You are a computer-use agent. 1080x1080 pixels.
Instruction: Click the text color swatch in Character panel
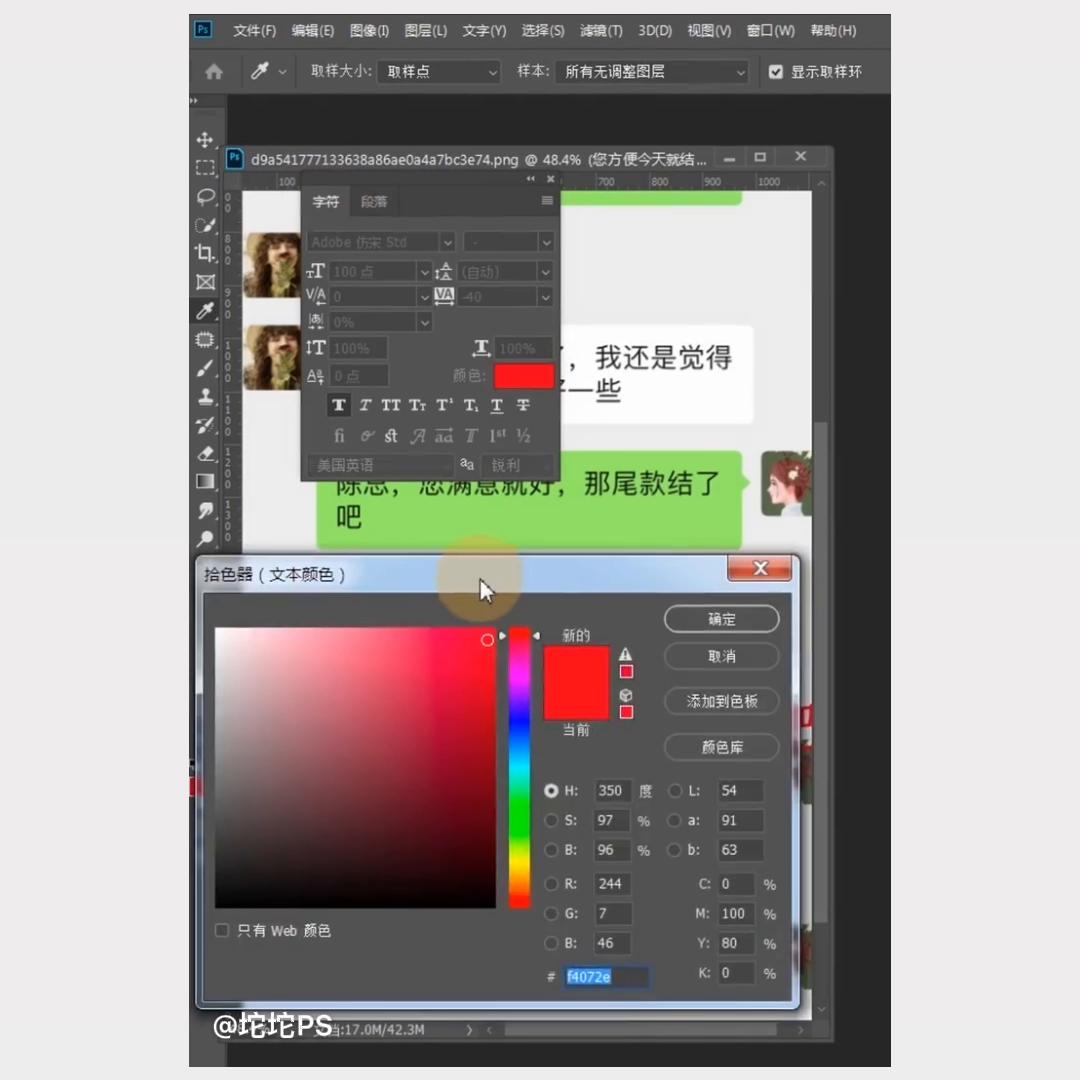click(x=523, y=375)
